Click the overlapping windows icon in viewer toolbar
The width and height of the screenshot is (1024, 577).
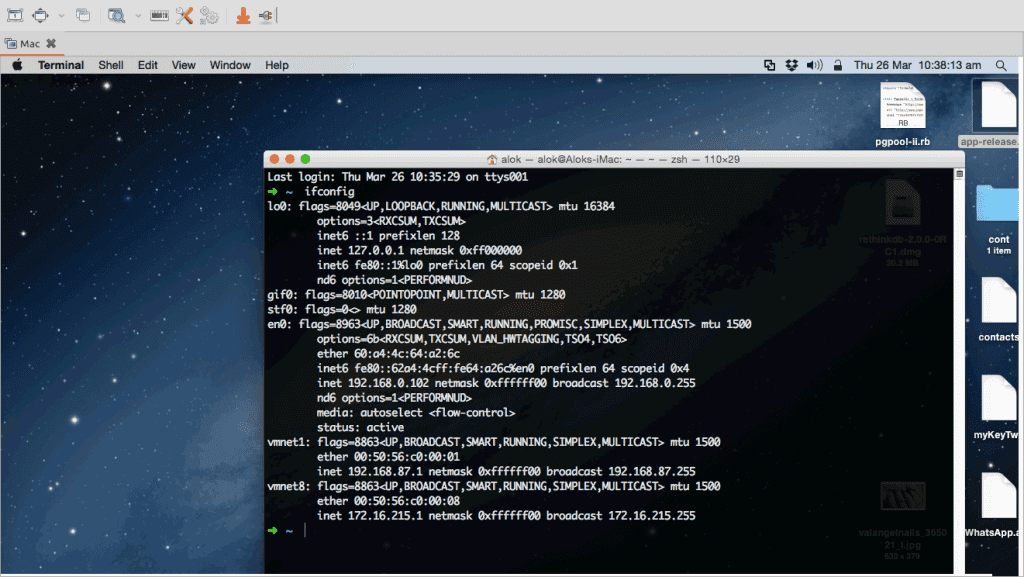(x=83, y=15)
